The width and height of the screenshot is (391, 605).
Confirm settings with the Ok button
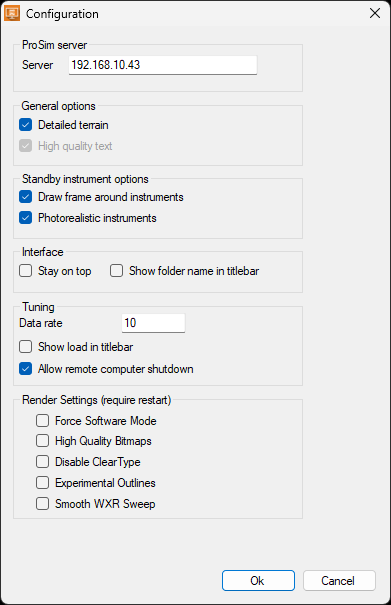coord(258,580)
